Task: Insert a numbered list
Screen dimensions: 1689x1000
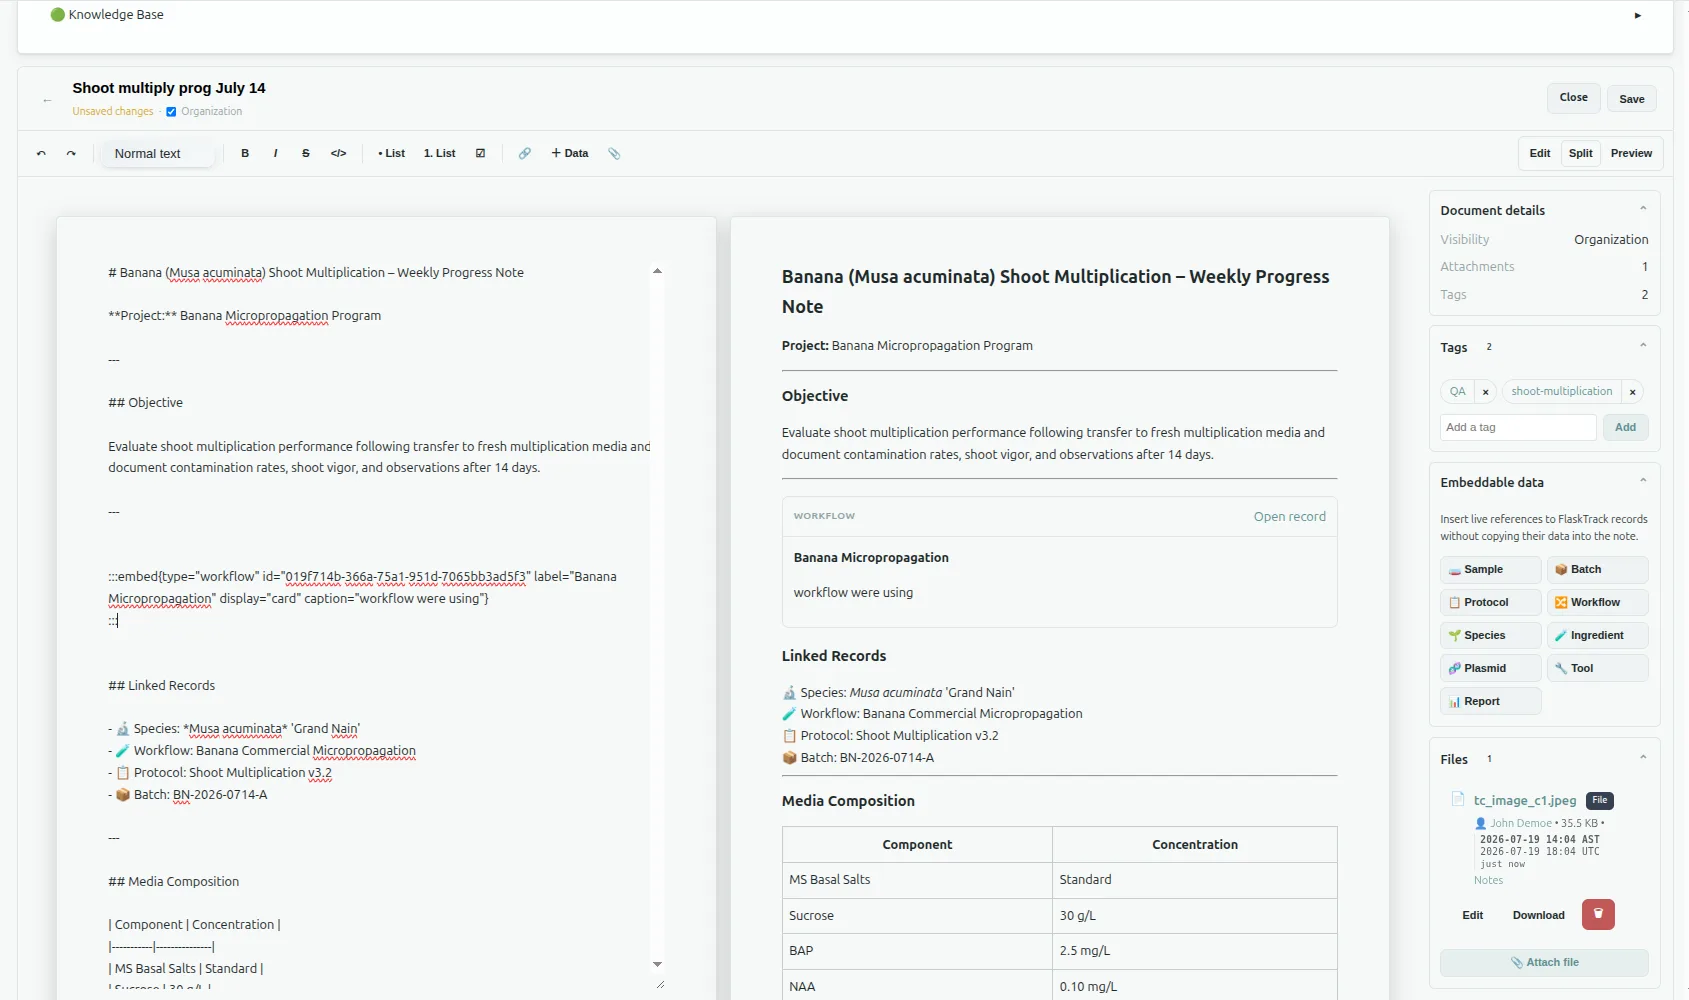Action: click(439, 154)
